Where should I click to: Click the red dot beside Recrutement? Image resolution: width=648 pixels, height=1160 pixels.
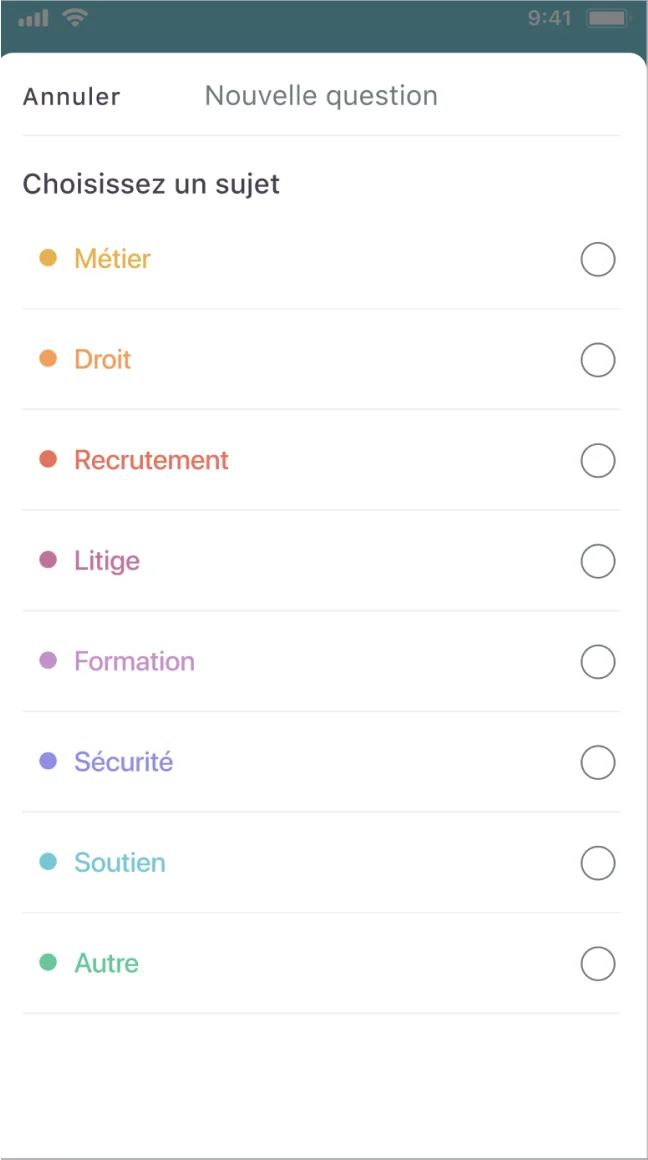point(50,460)
